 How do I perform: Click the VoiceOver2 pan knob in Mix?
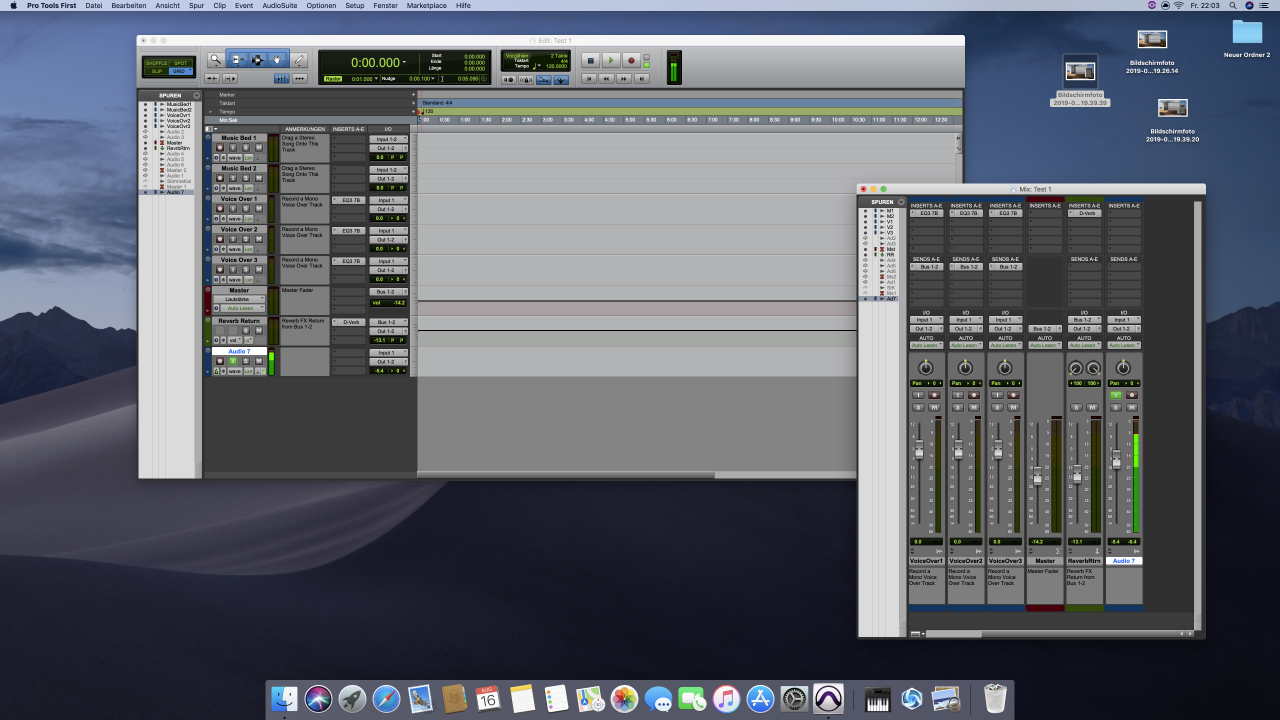coord(965,368)
